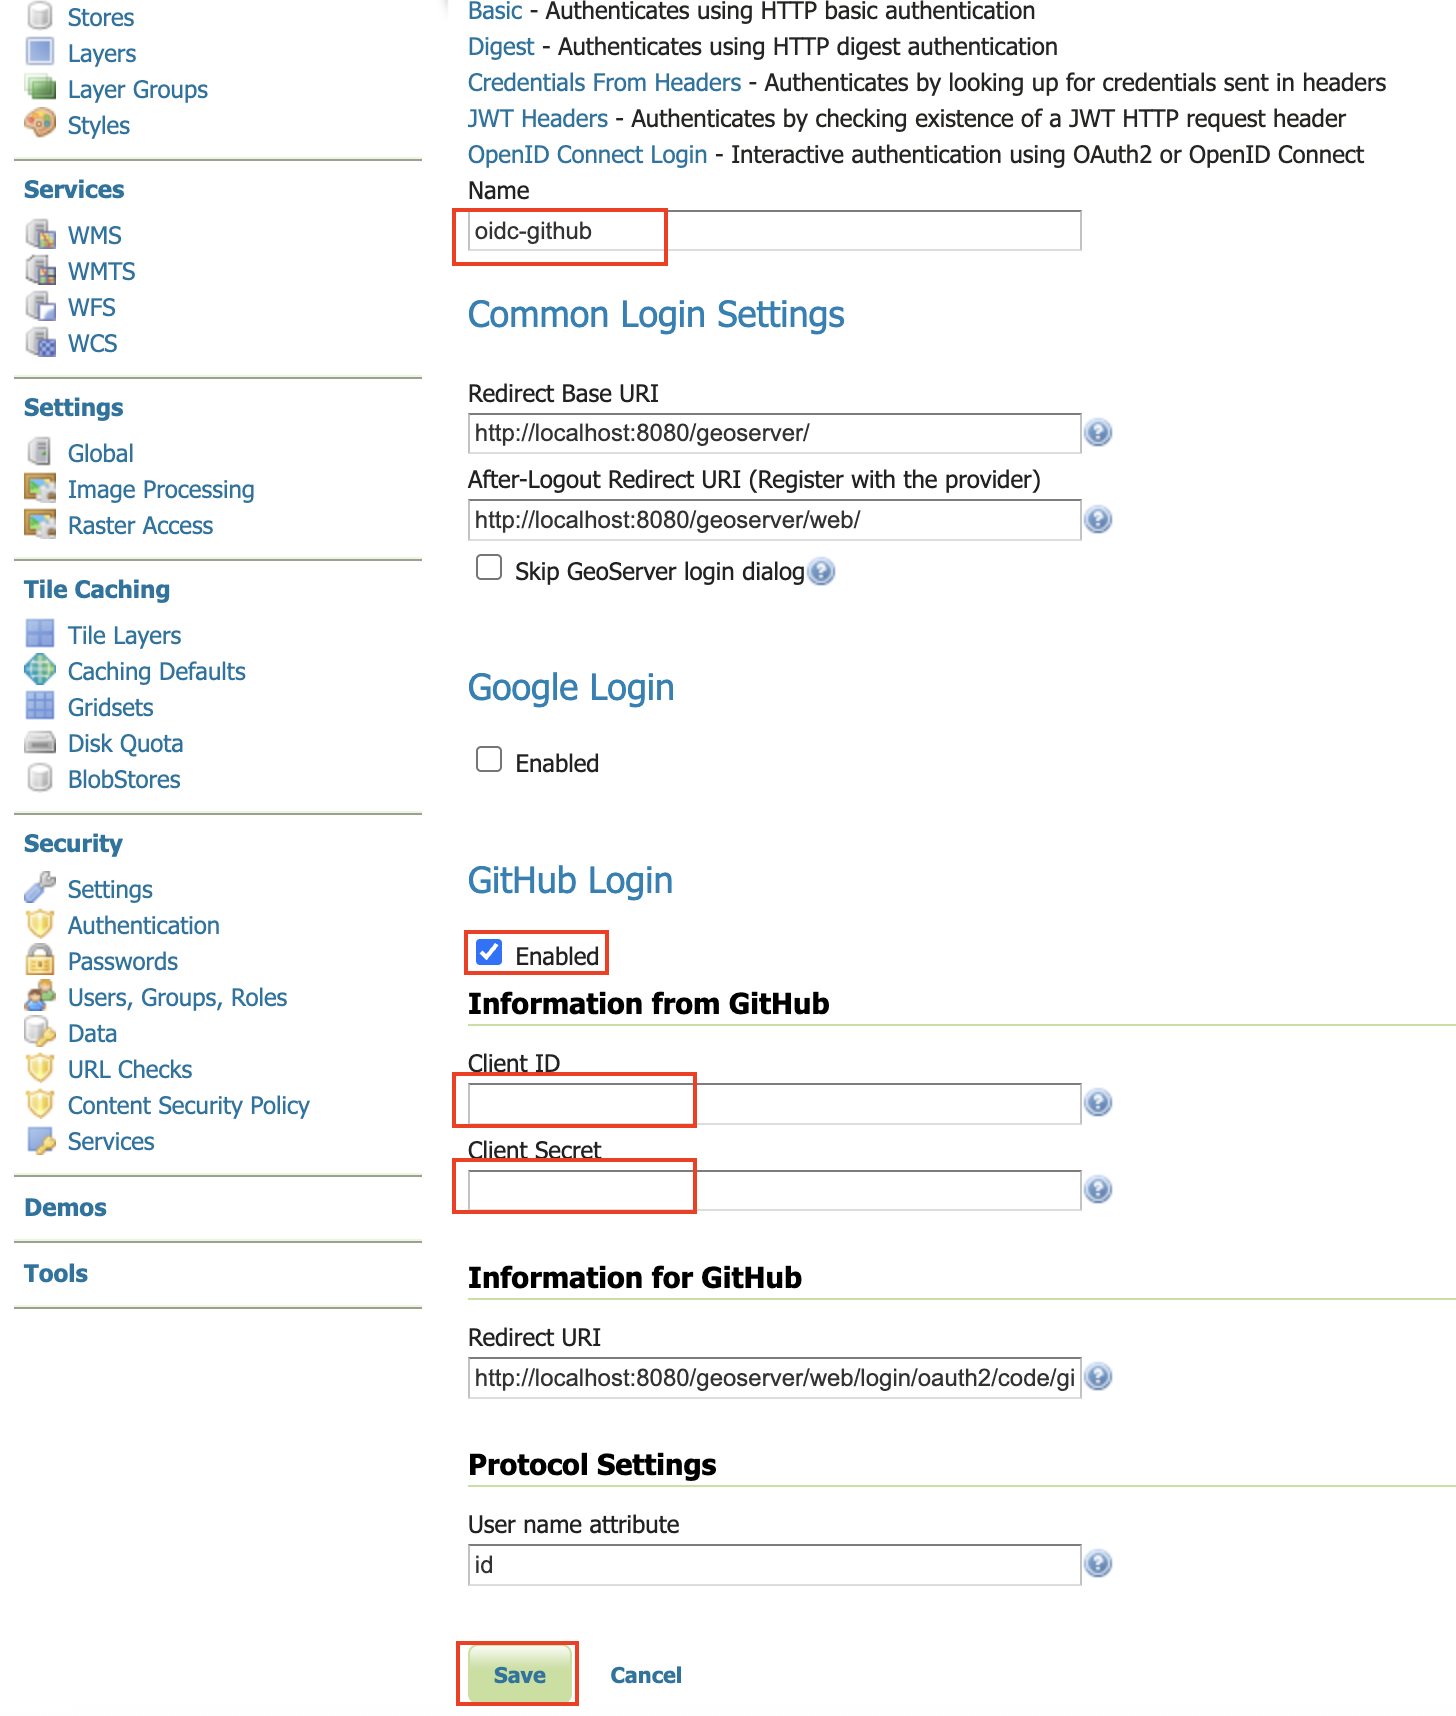Viewport: 1456px width, 1716px height.
Task: Click help icon next to Client Secret field
Action: (x=1097, y=1190)
